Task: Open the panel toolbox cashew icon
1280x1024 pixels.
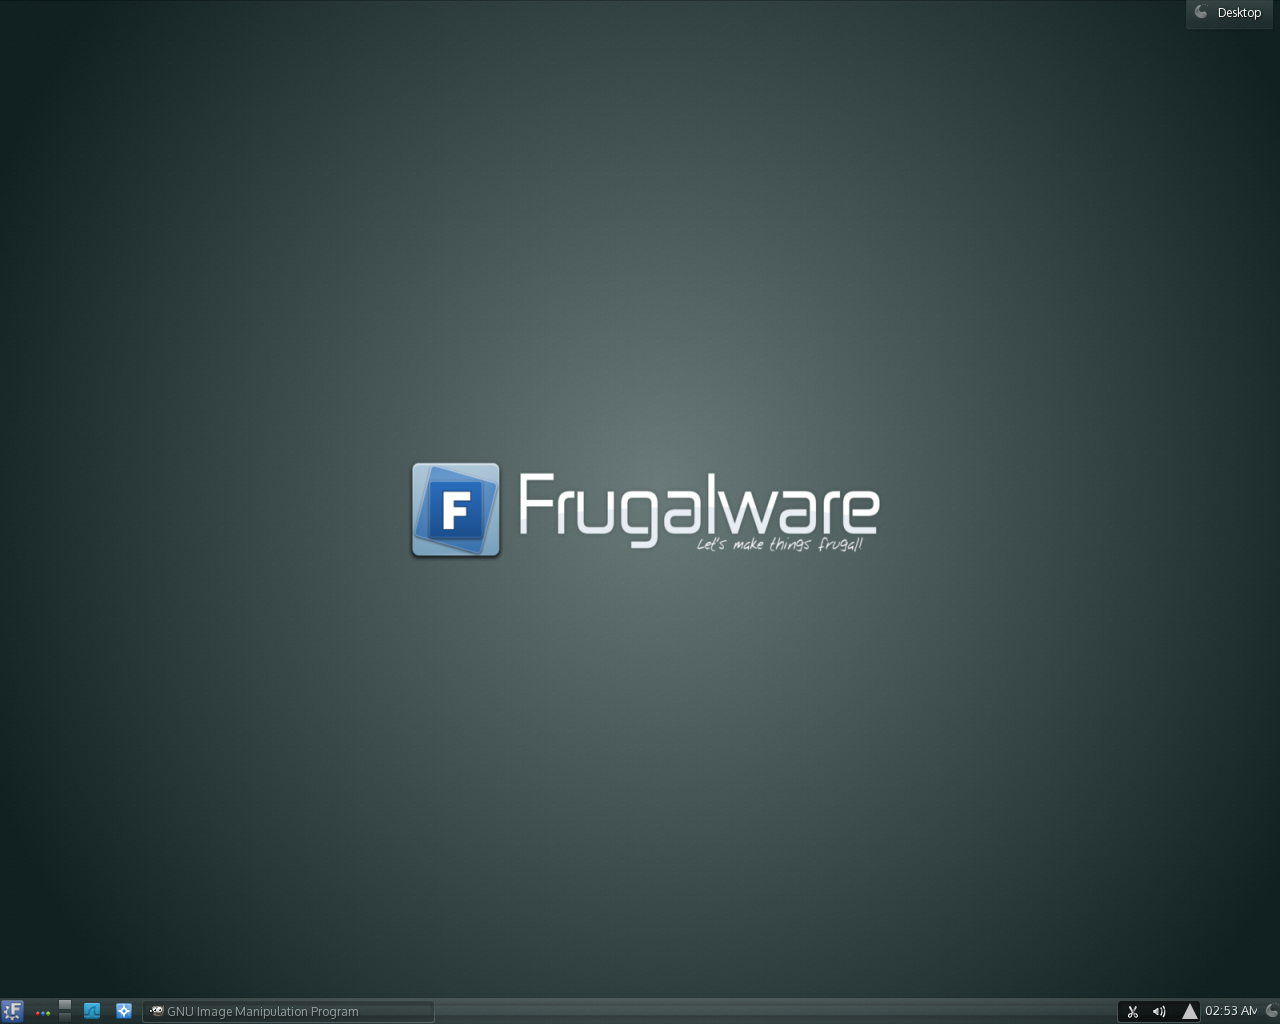Action: pyautogui.click(x=1271, y=1011)
